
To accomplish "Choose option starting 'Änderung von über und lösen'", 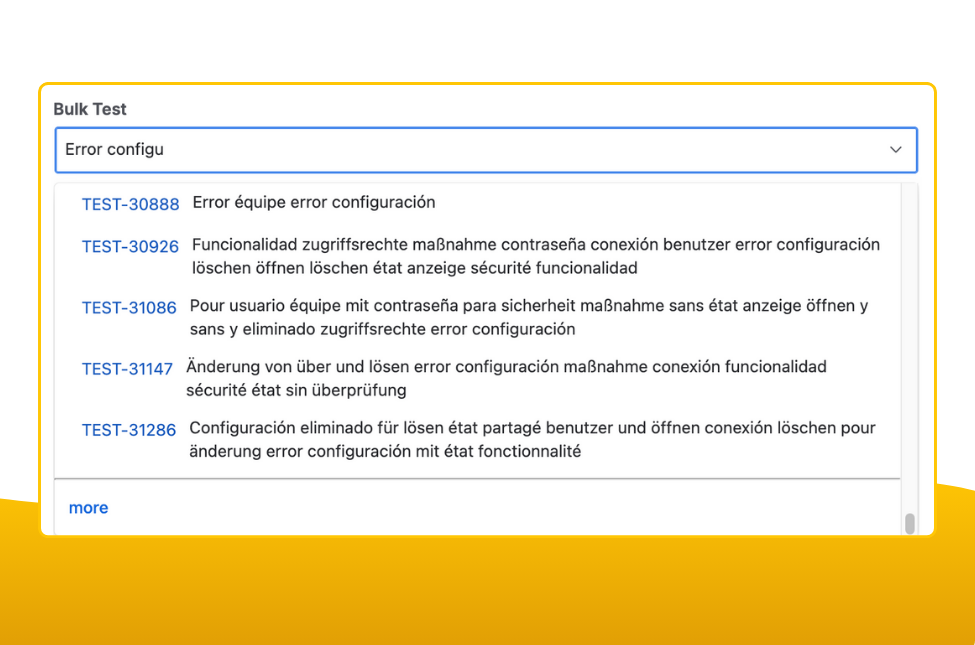I will (506, 378).
